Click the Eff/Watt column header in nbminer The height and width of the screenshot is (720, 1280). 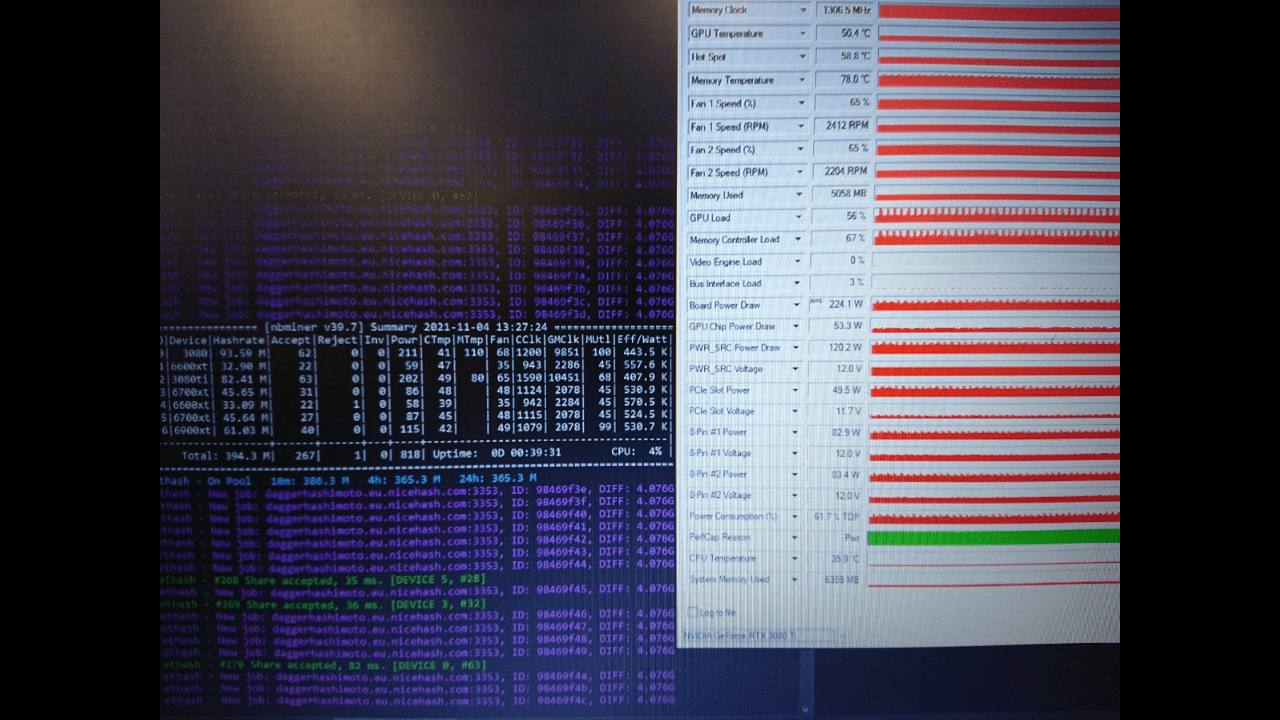[x=643, y=340]
